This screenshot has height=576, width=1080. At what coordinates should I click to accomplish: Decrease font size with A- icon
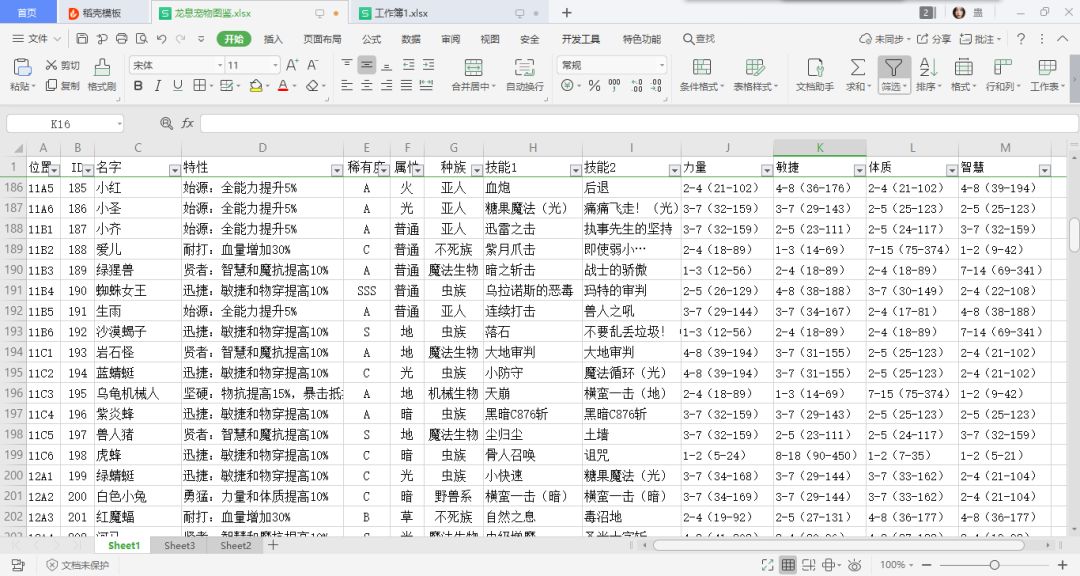coord(313,65)
